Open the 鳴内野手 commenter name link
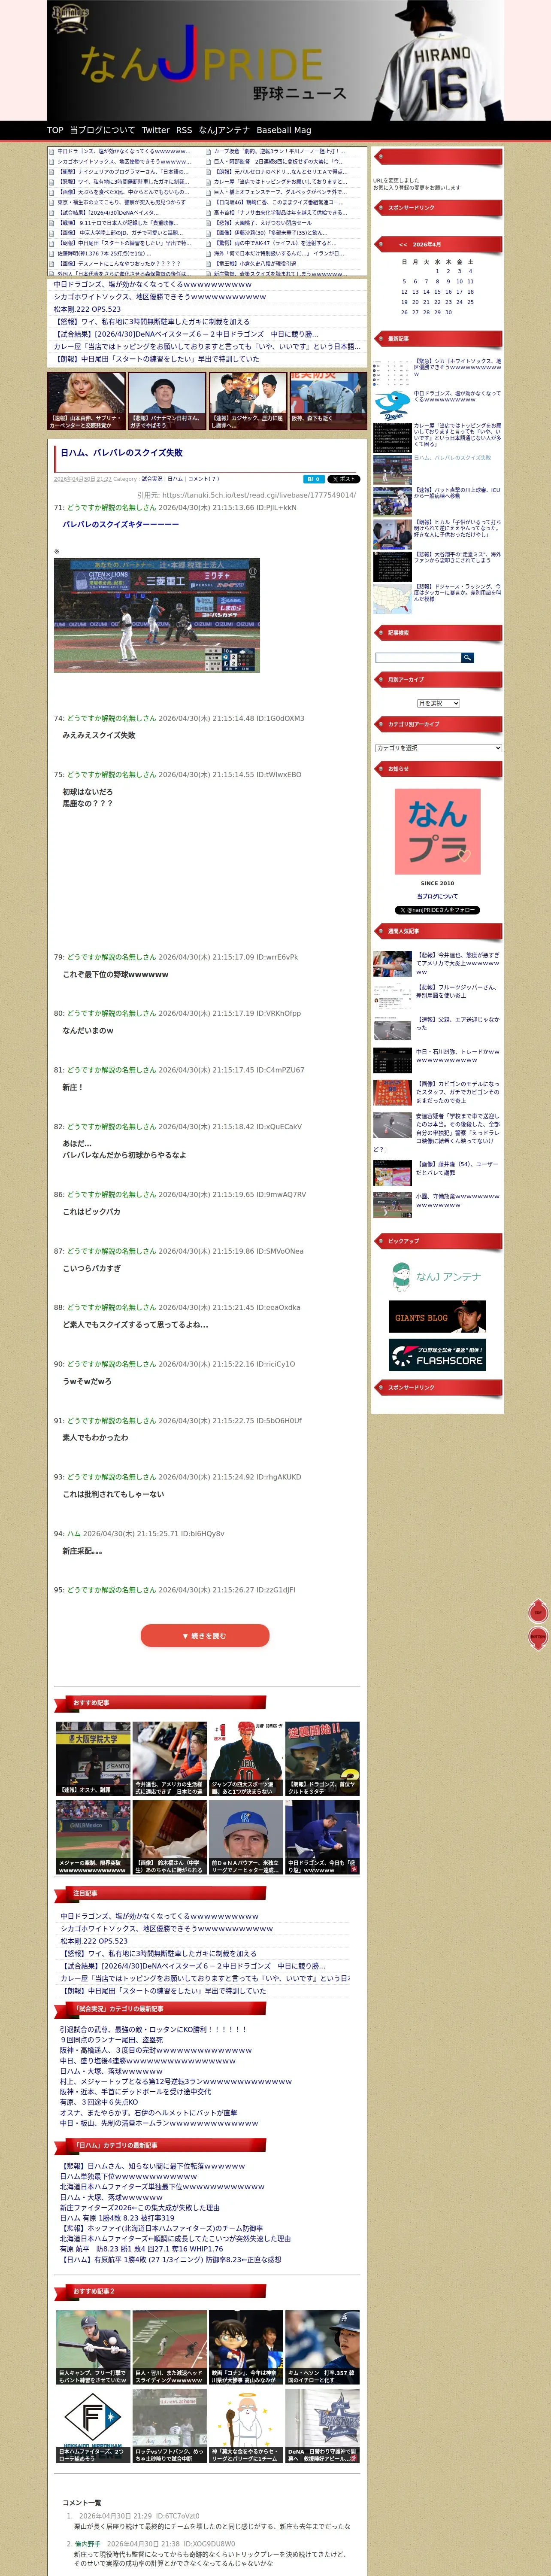This screenshot has width=551, height=2576. point(87,2544)
